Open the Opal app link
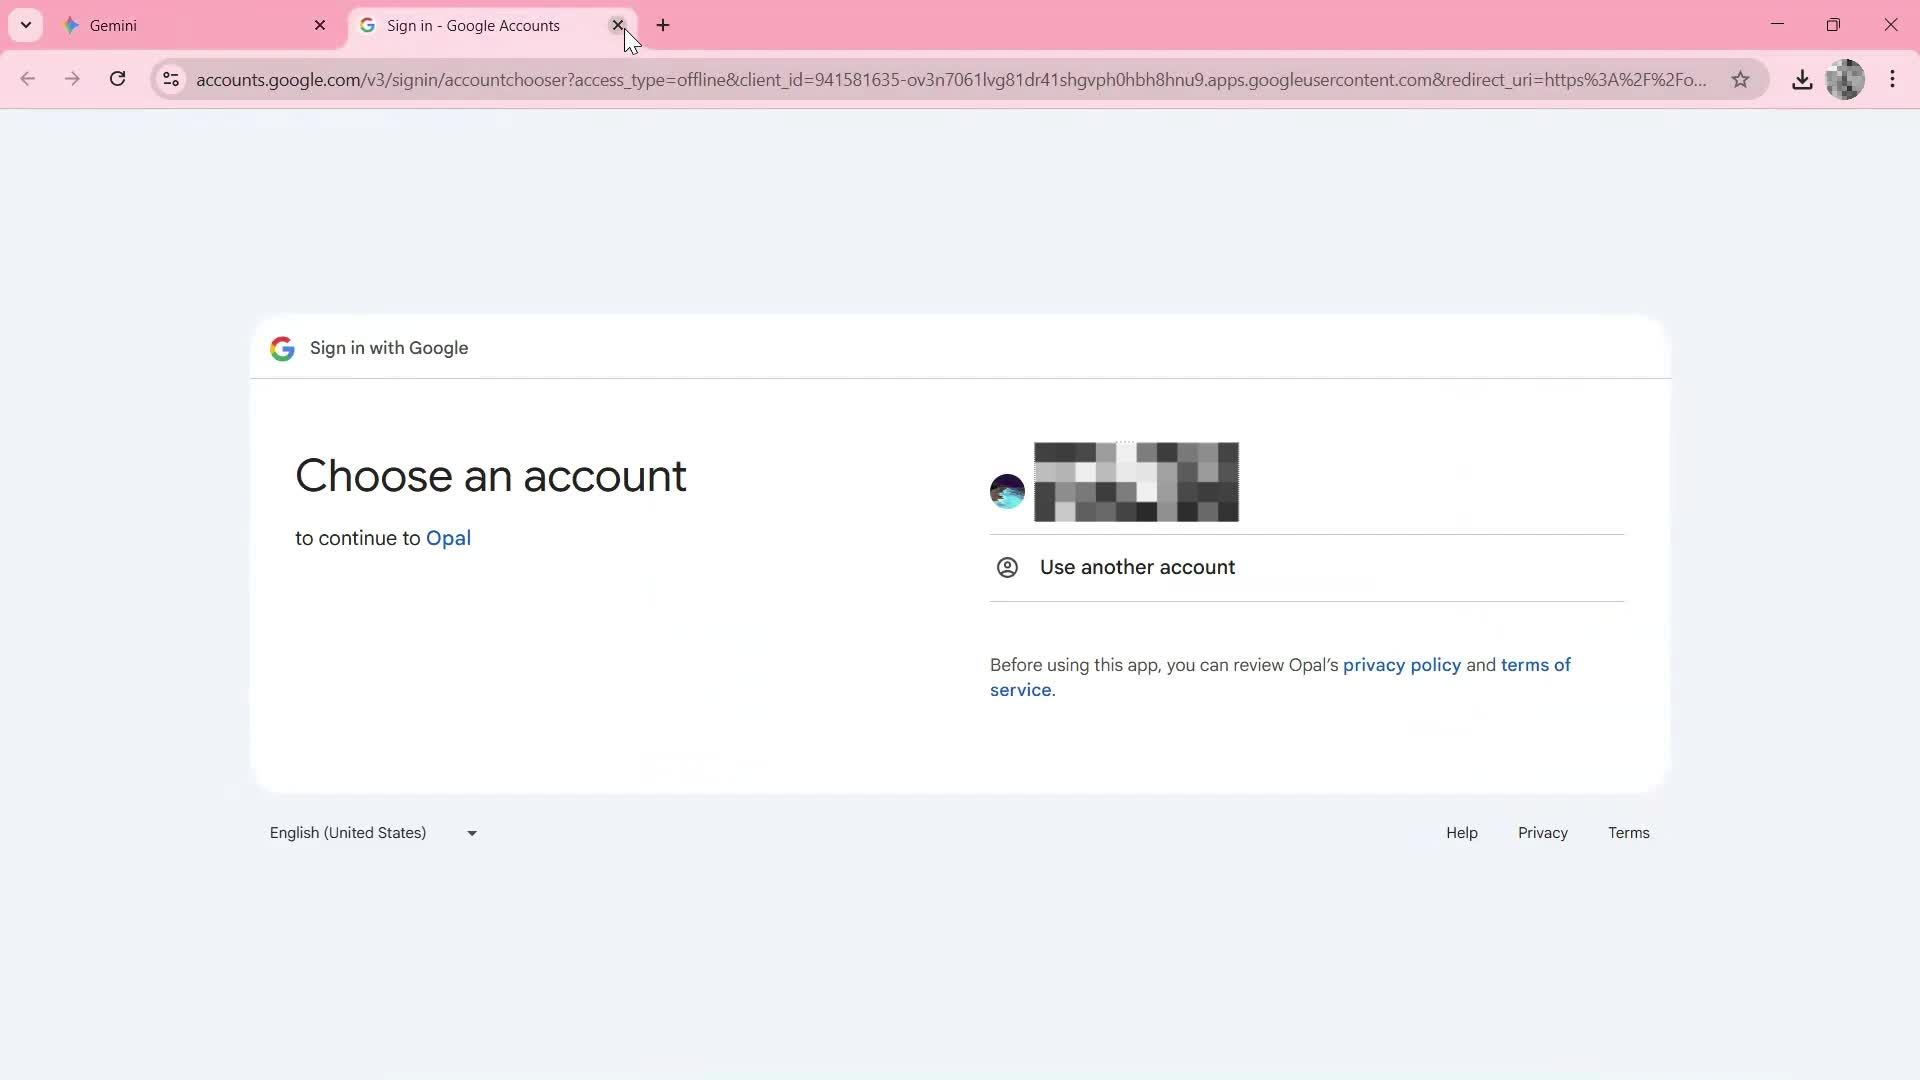1920x1080 pixels. (x=448, y=538)
